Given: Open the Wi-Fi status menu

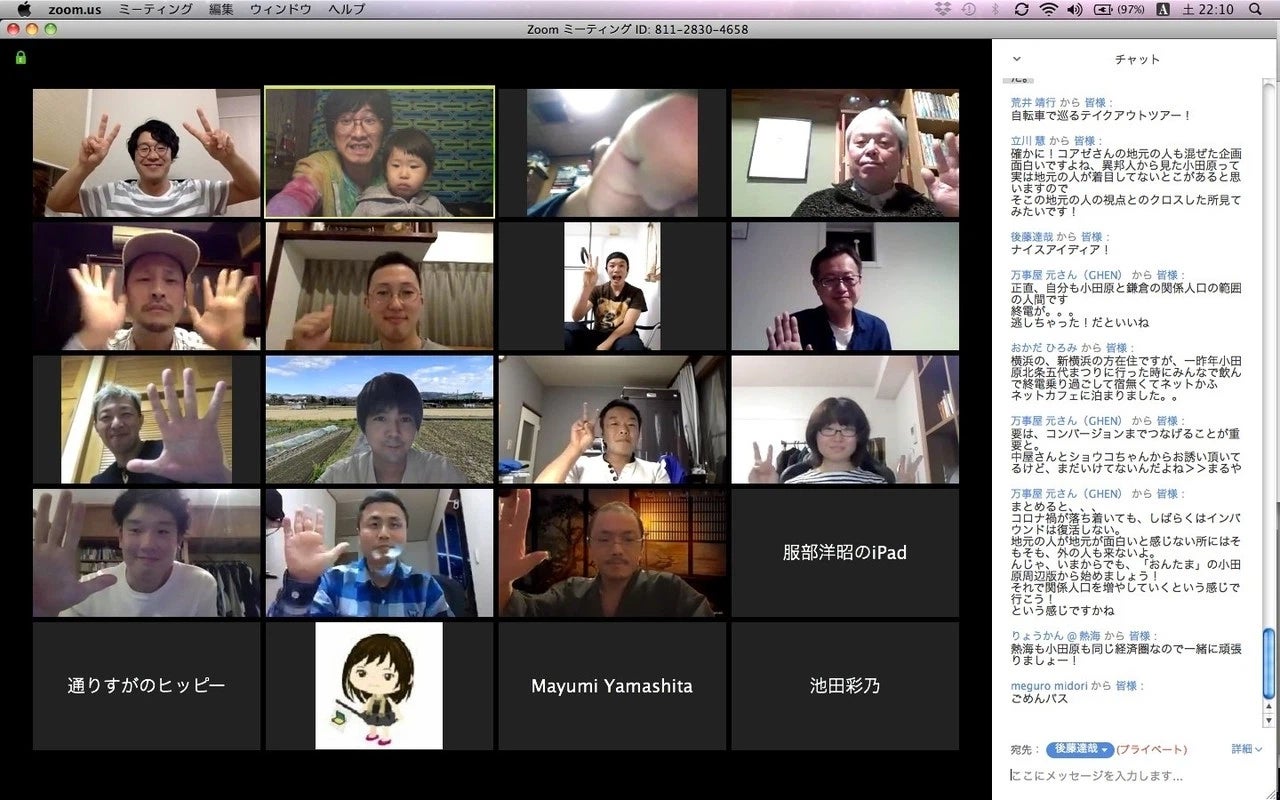Looking at the screenshot, I should click(x=1048, y=9).
